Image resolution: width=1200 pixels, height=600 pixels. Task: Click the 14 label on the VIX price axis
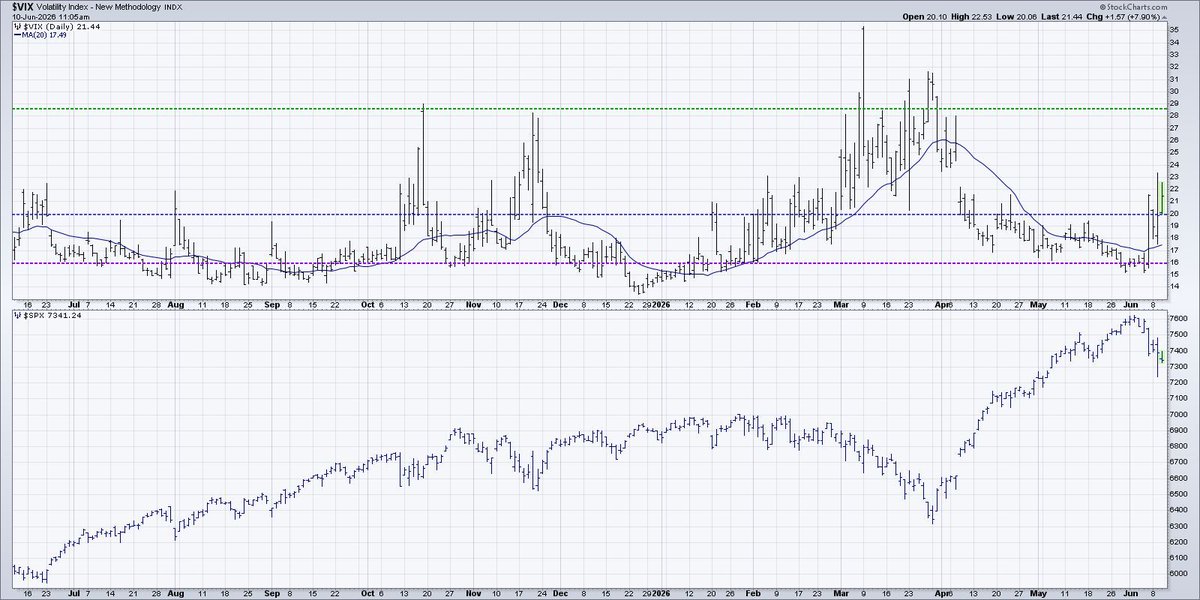tap(1174, 287)
